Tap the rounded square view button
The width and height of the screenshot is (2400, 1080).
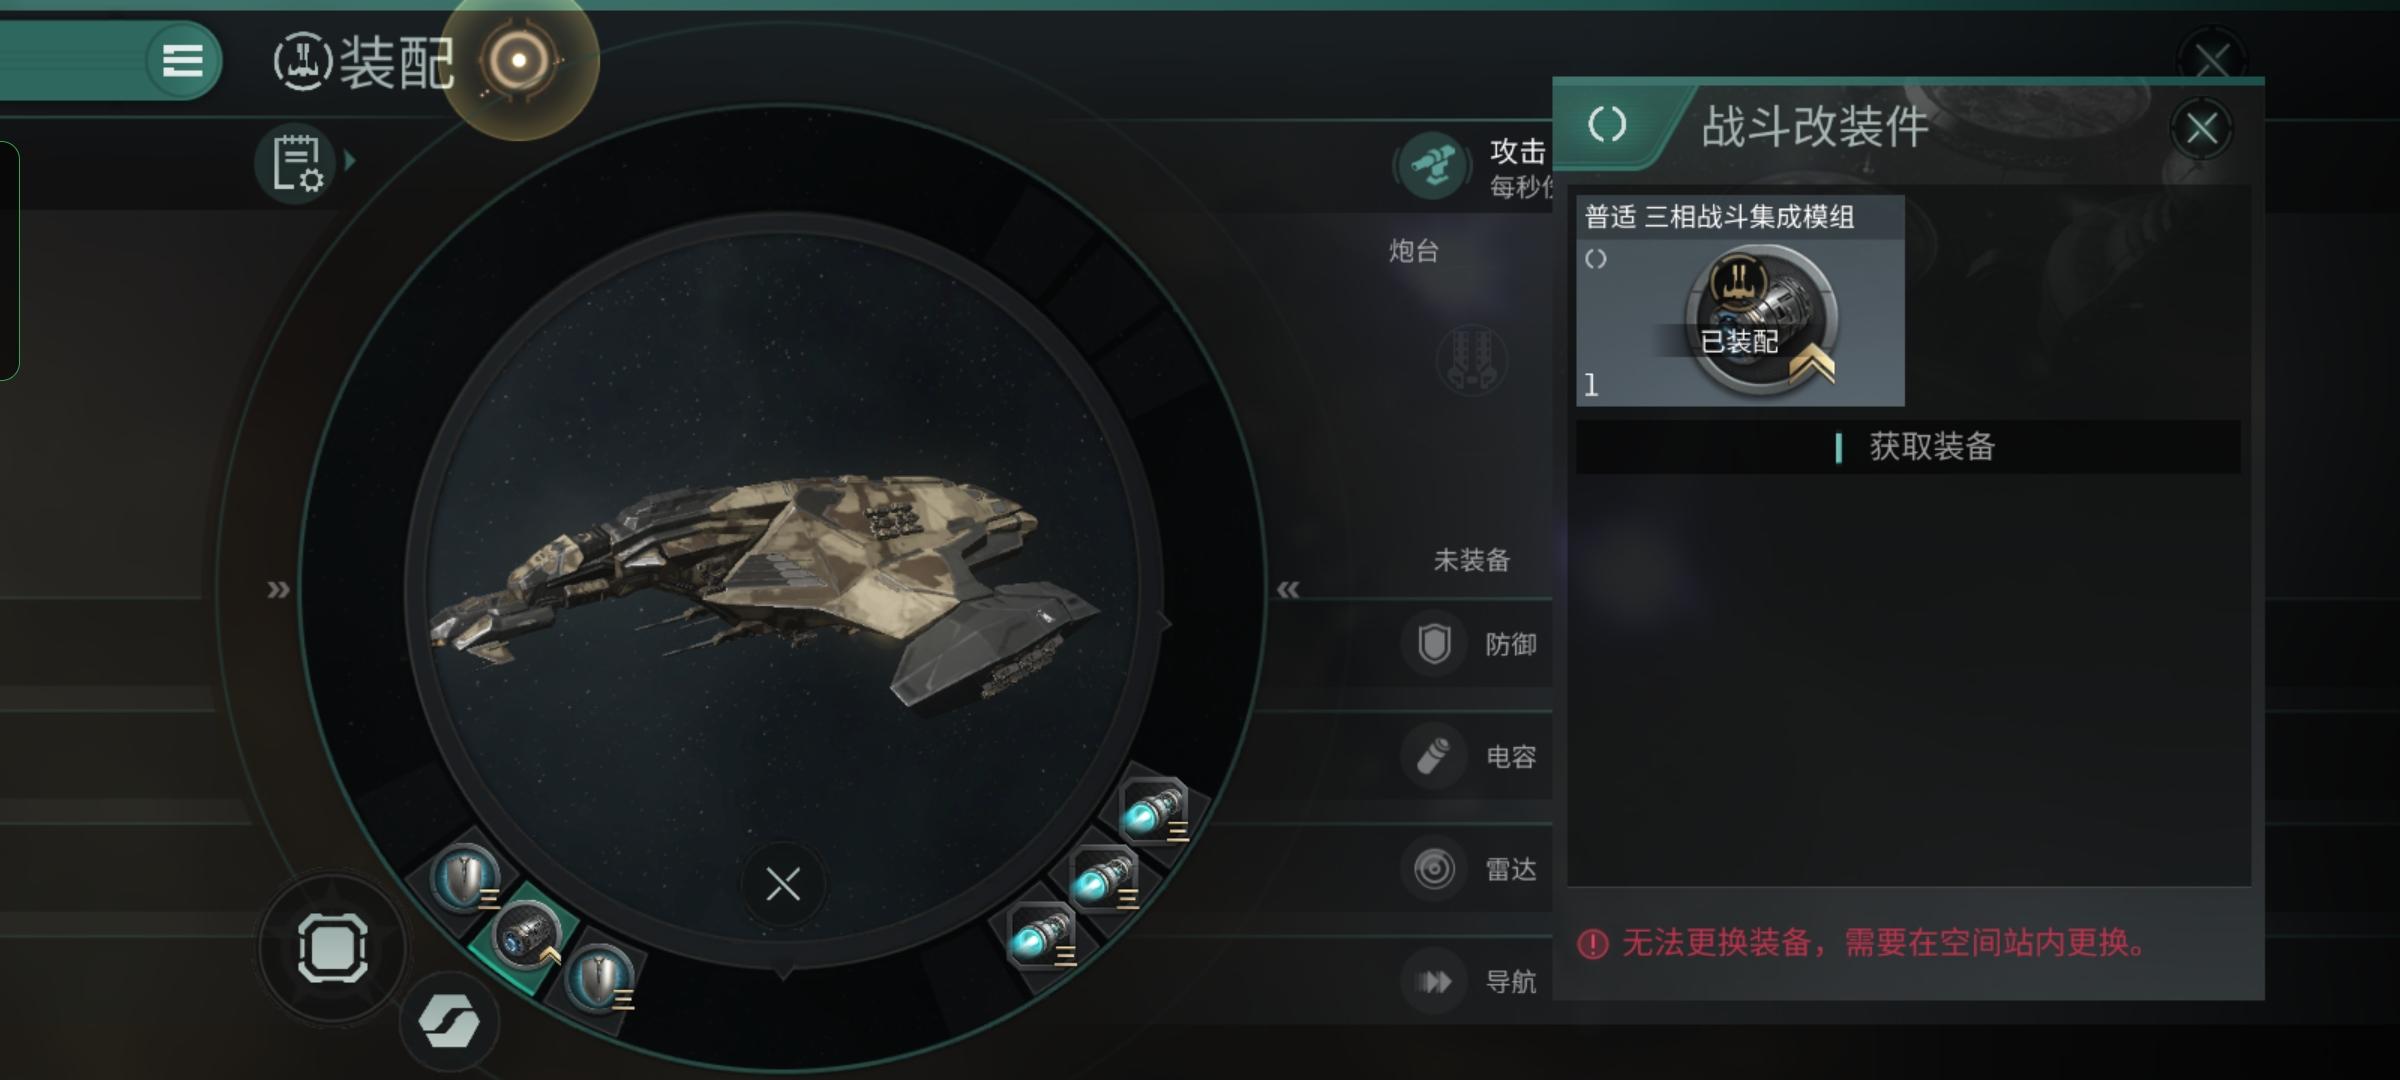[333, 947]
